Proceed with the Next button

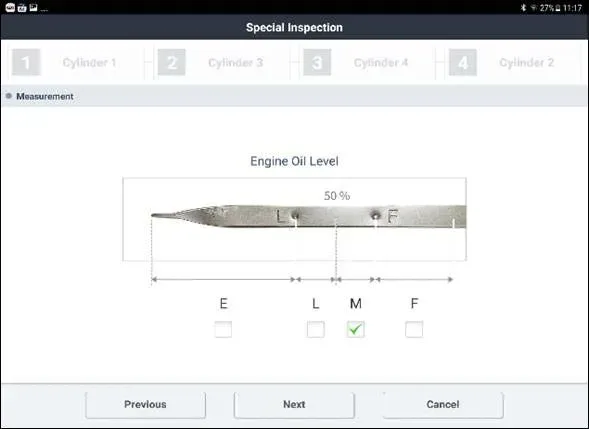click(x=294, y=405)
